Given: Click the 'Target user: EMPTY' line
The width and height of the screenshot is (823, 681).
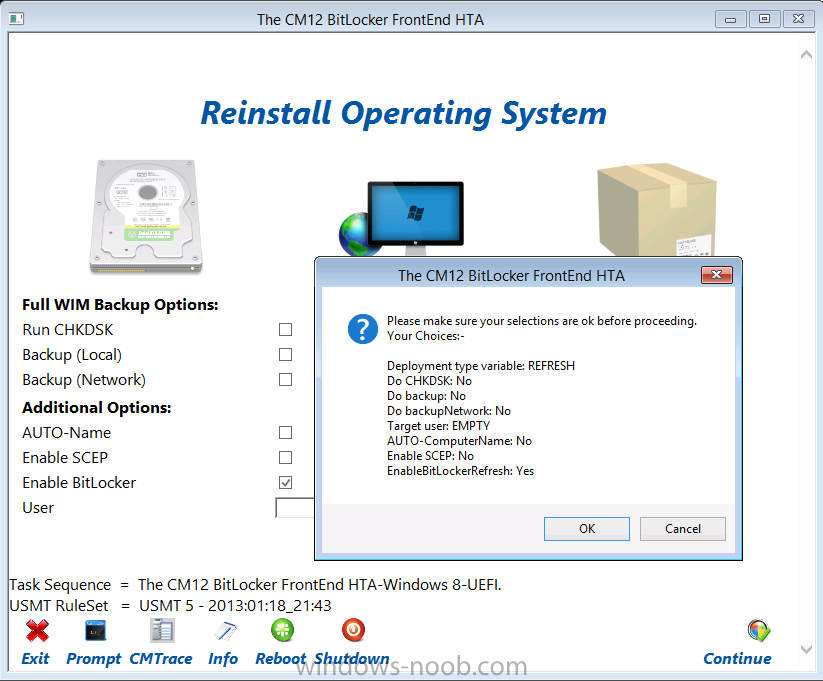Looking at the screenshot, I should pos(438,426).
